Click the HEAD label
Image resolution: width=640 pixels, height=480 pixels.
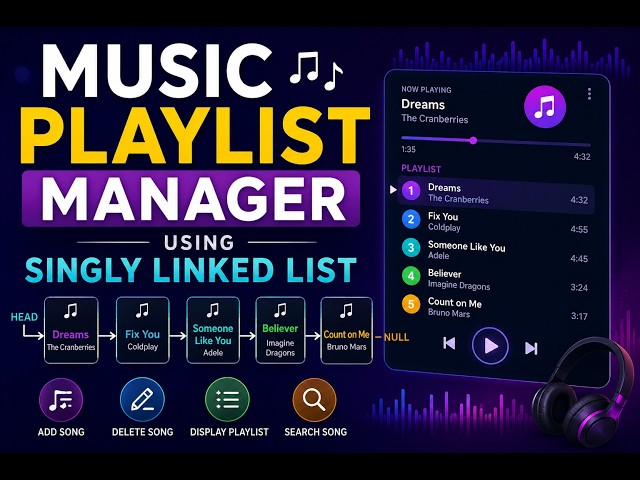24,317
